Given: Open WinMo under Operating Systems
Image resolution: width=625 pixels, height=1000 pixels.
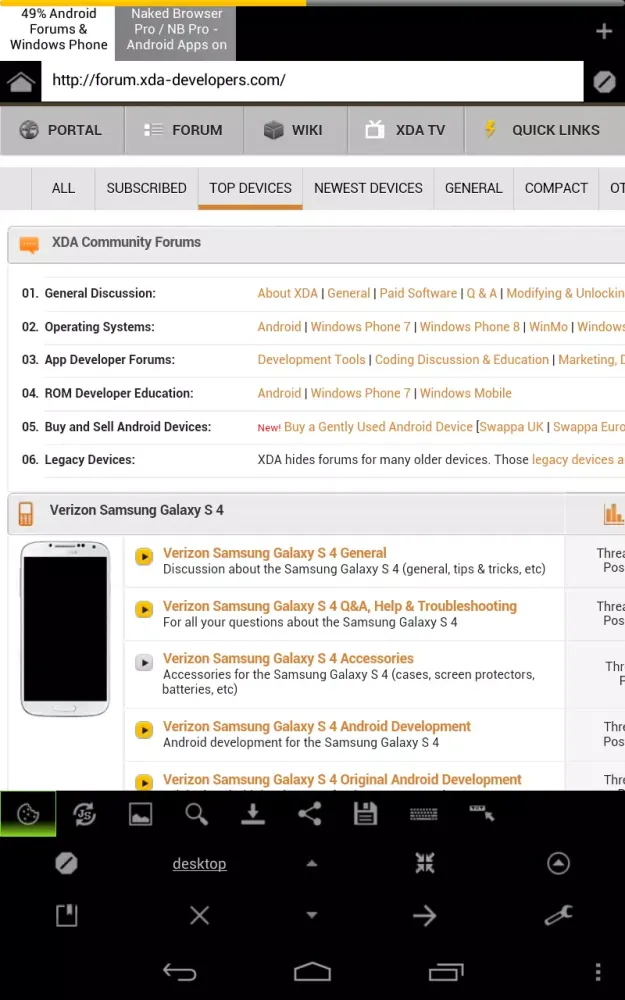Looking at the screenshot, I should coord(548,327).
